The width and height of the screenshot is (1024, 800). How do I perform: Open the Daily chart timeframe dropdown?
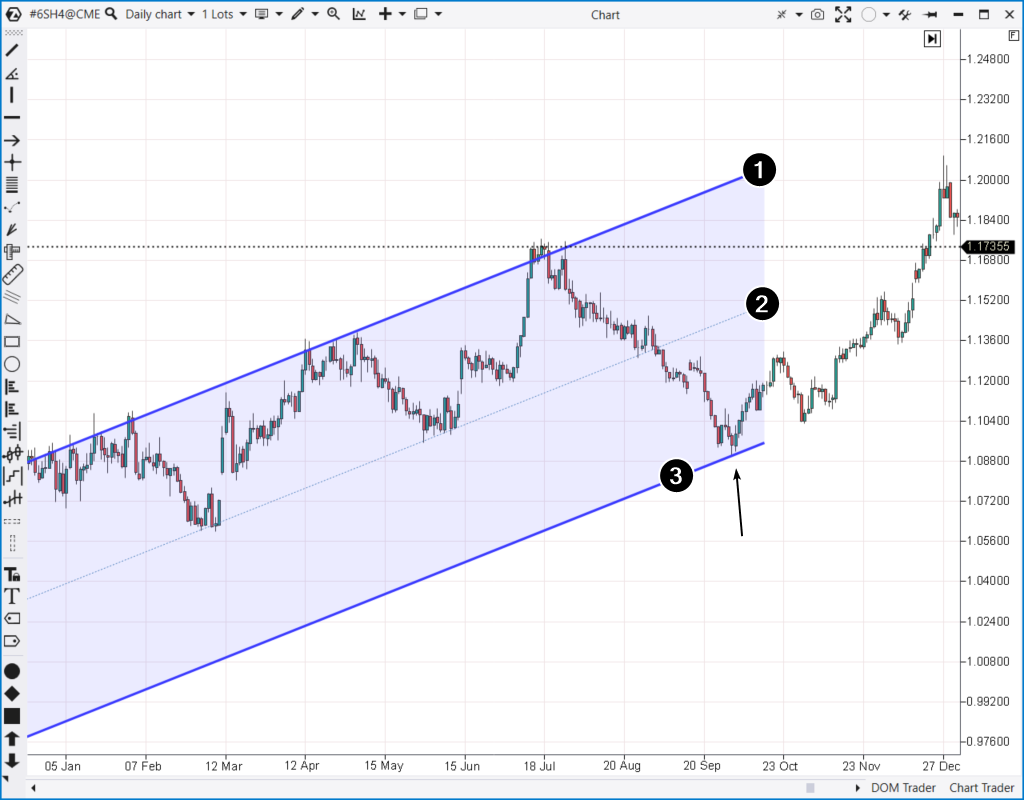click(191, 14)
